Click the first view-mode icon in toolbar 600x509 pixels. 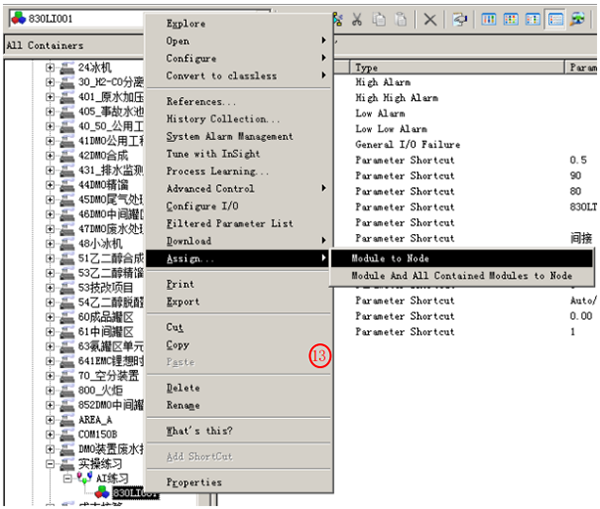coord(489,19)
